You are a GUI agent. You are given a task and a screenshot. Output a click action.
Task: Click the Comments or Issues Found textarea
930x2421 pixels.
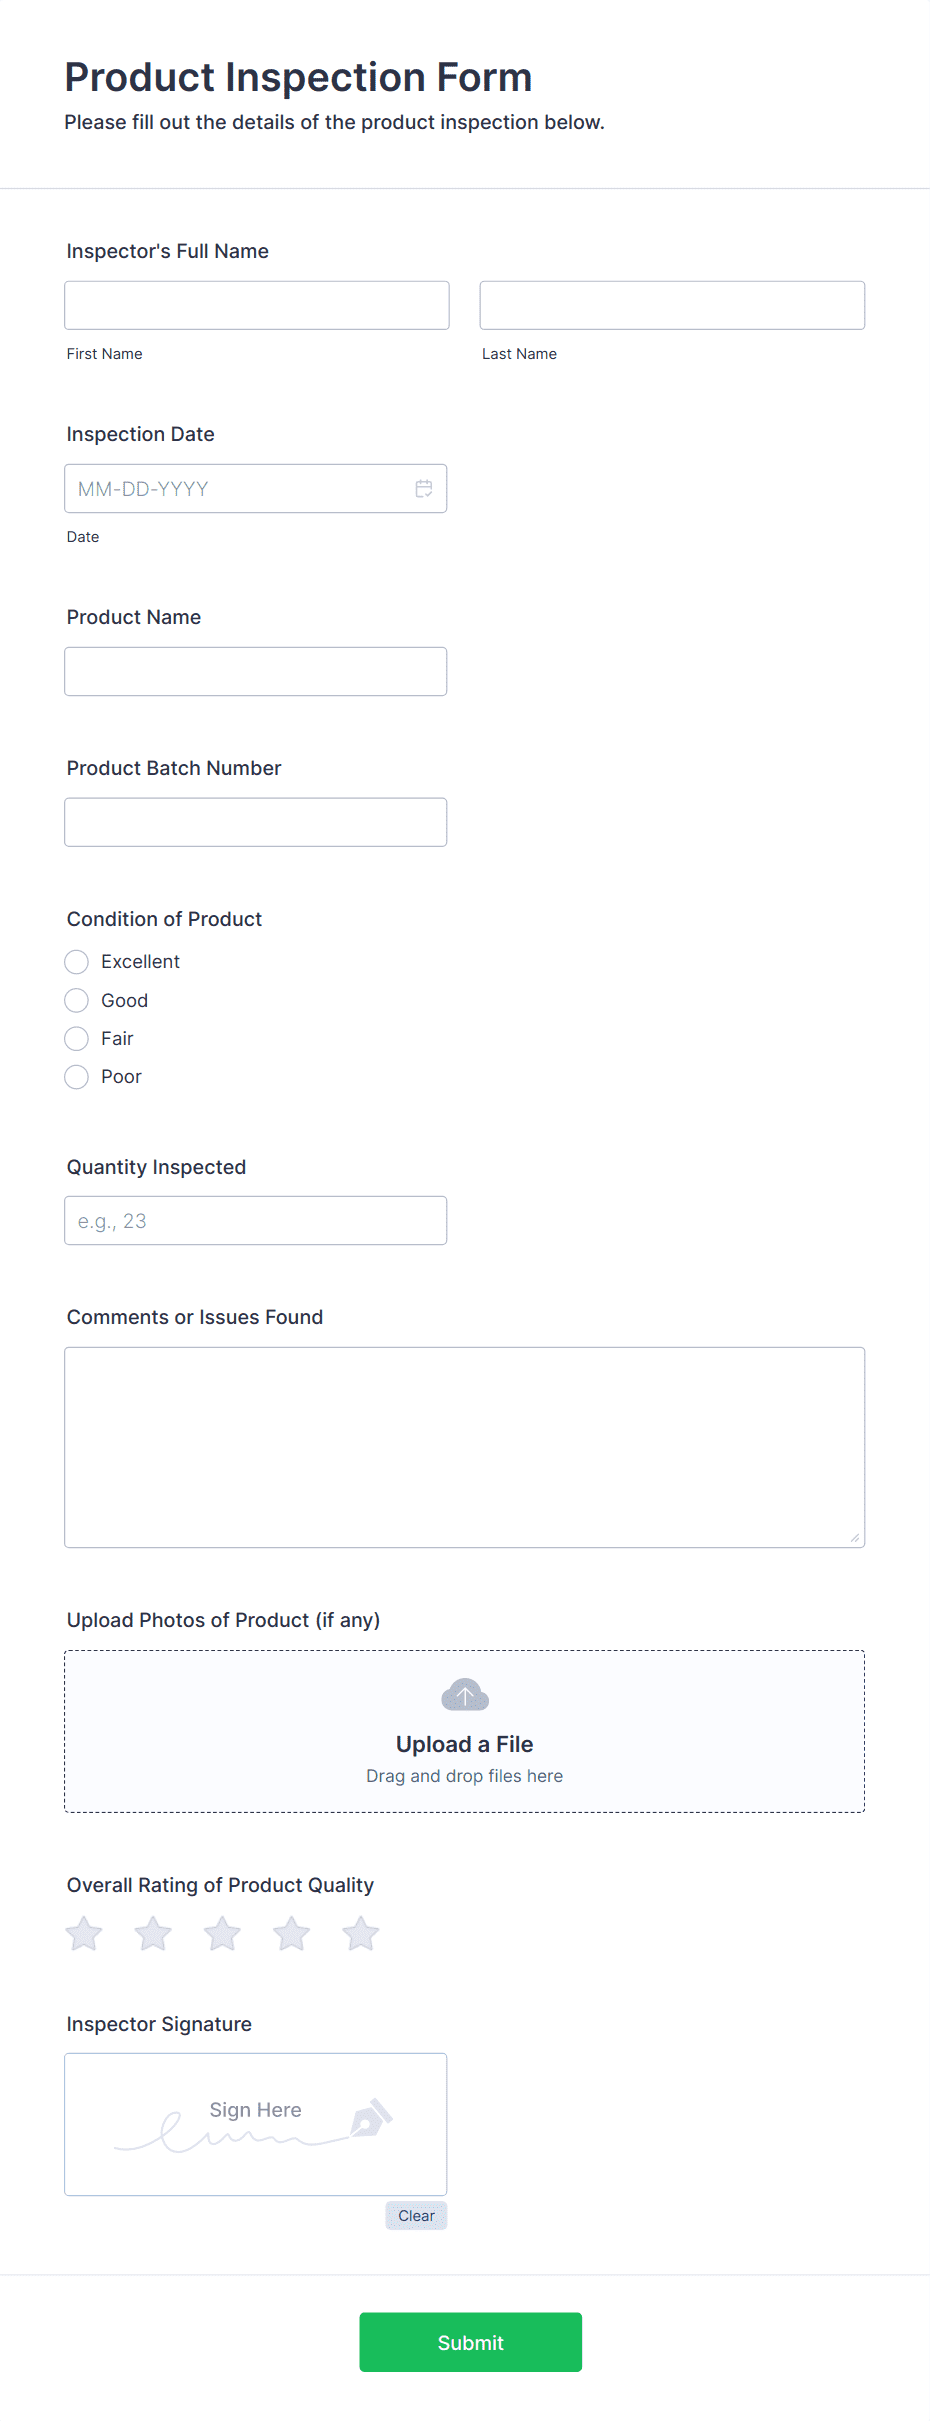pyautogui.click(x=465, y=1448)
